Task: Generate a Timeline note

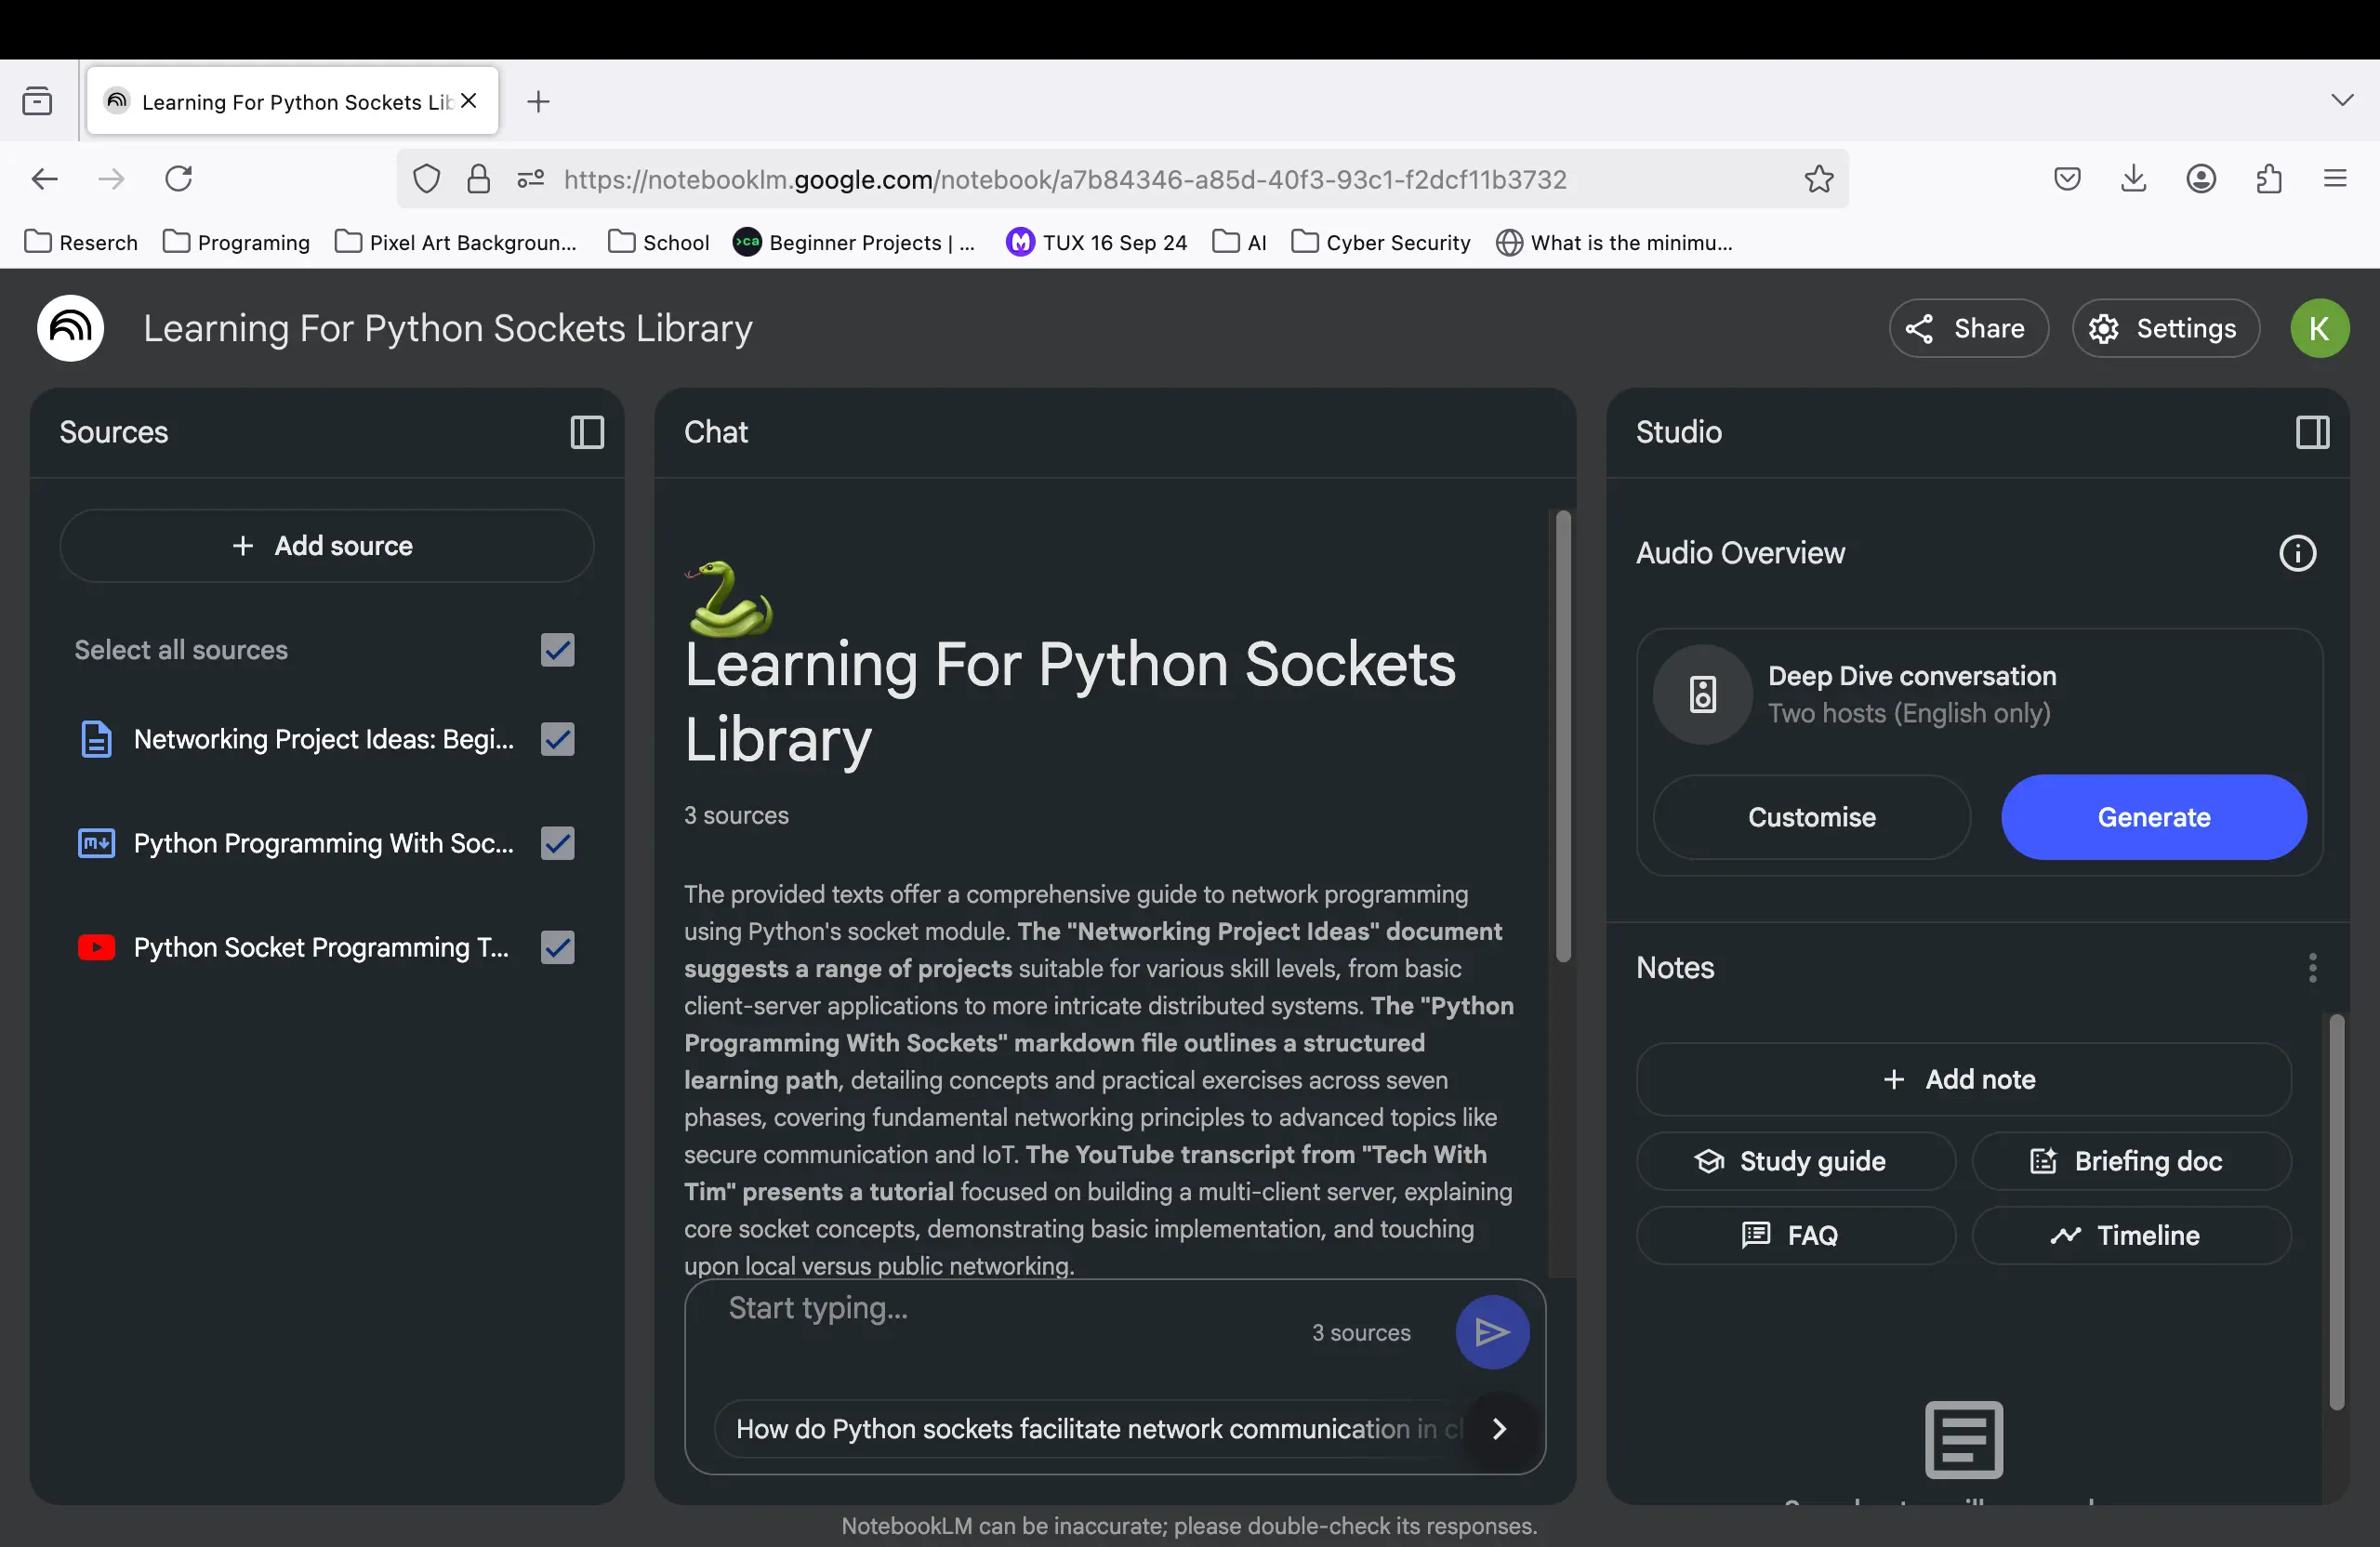Action: [2131, 1235]
